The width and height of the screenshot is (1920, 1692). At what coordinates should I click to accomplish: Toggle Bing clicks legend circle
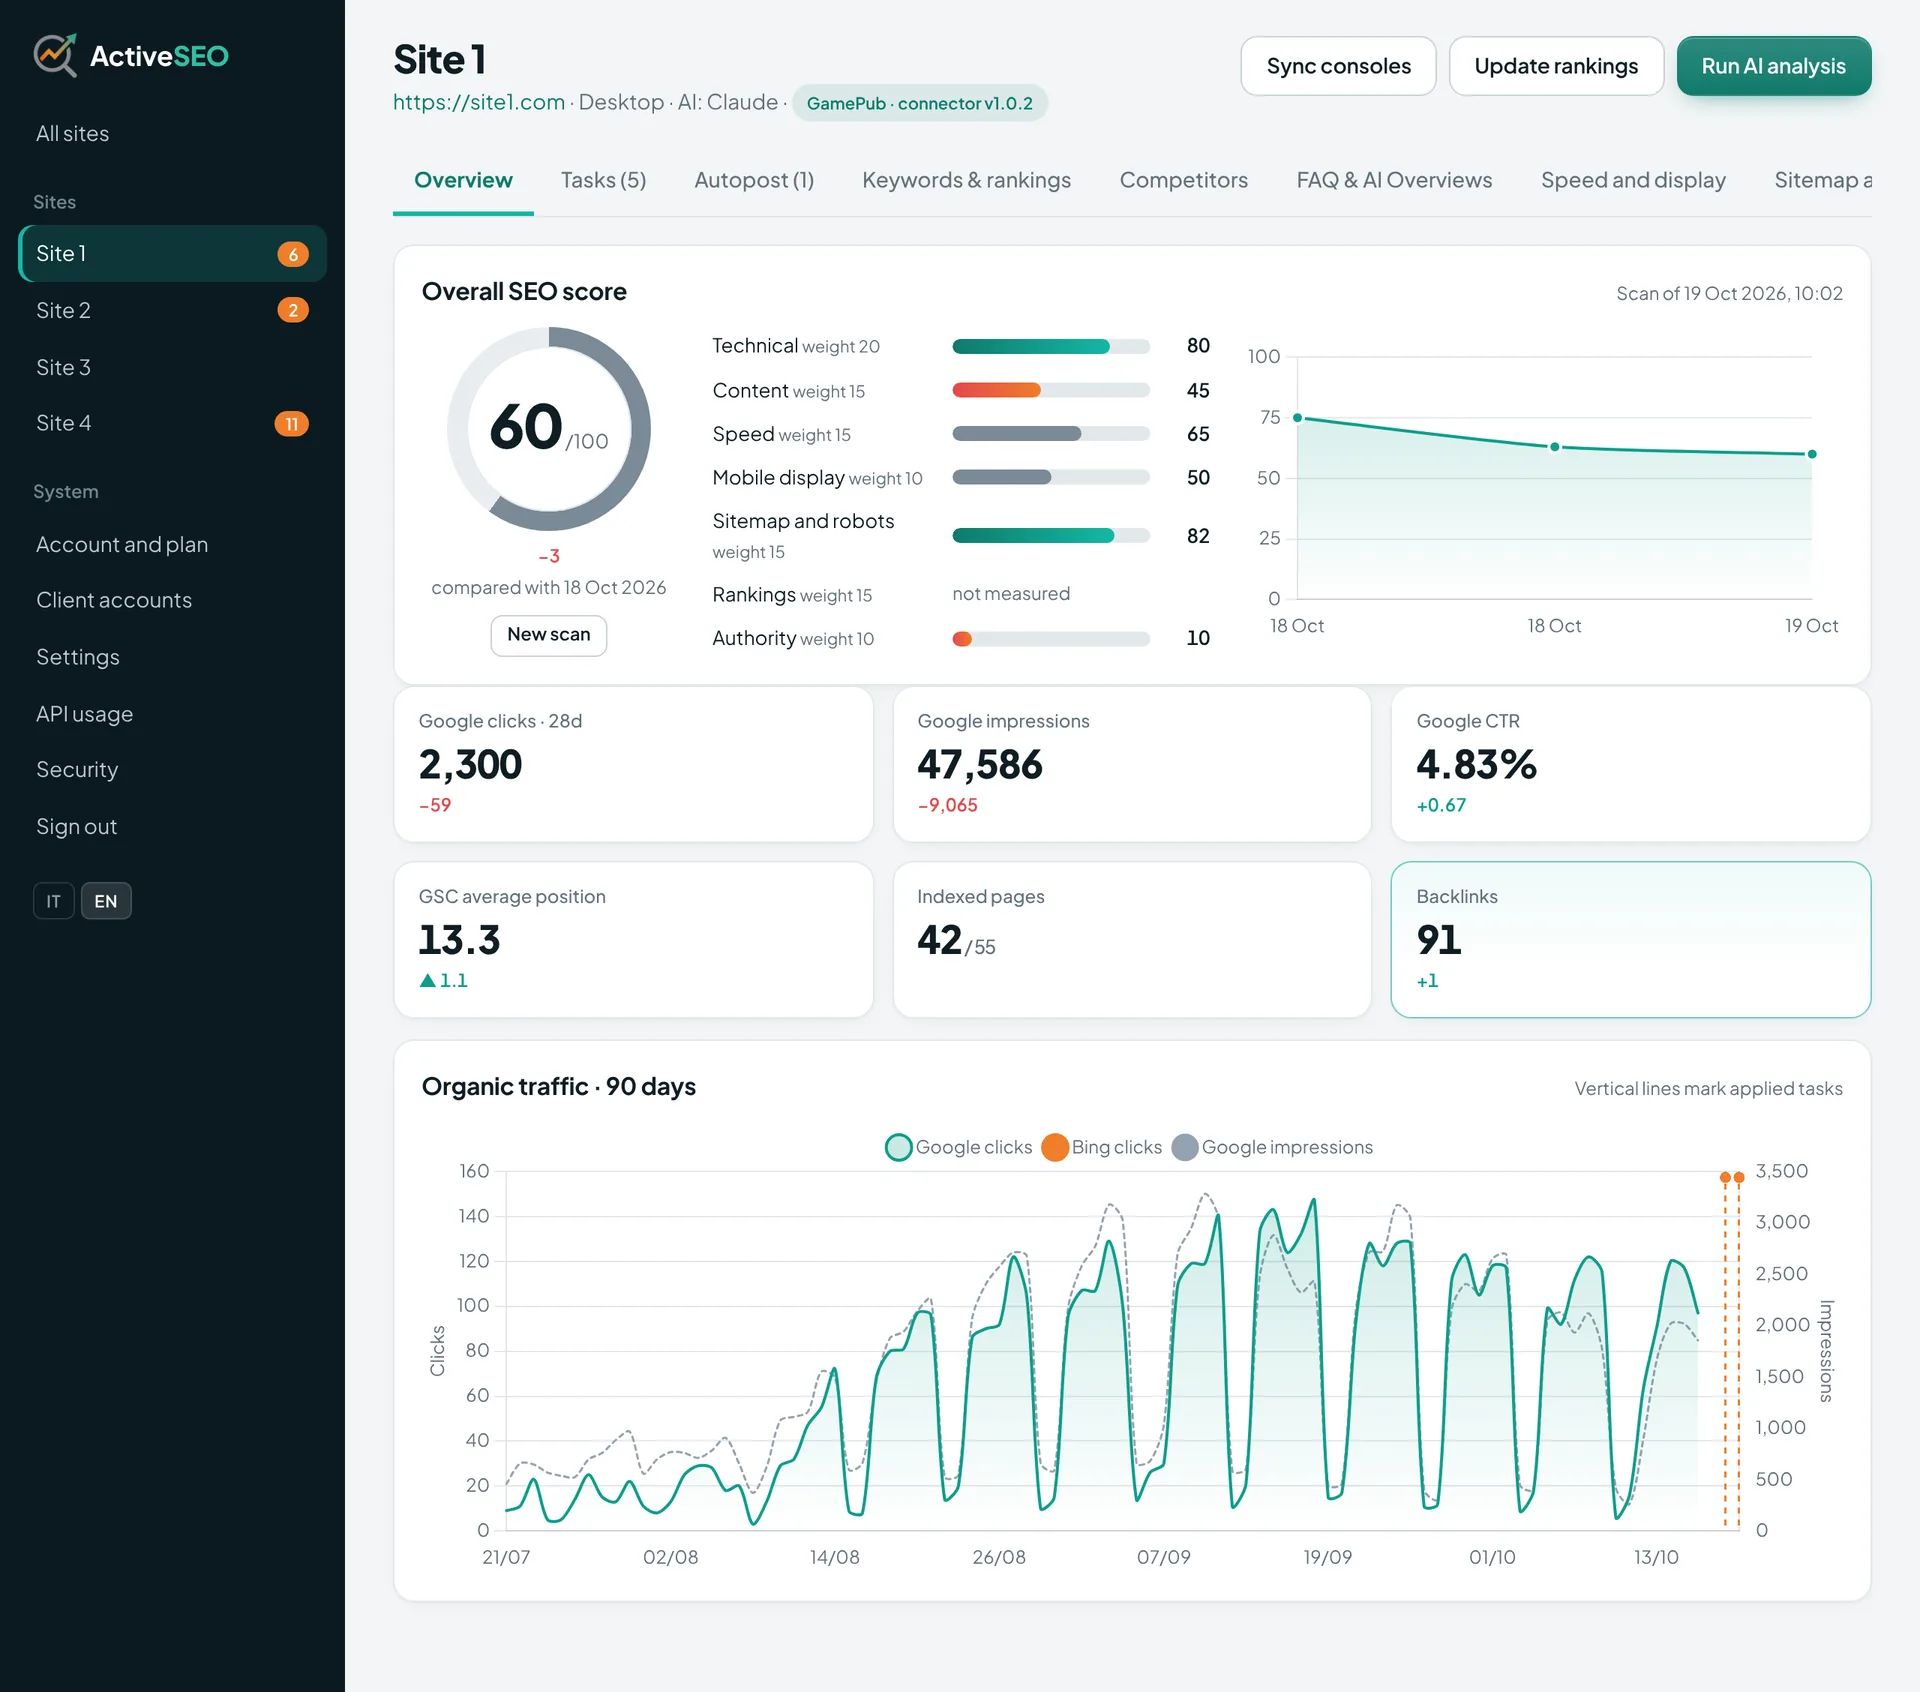click(1054, 1147)
